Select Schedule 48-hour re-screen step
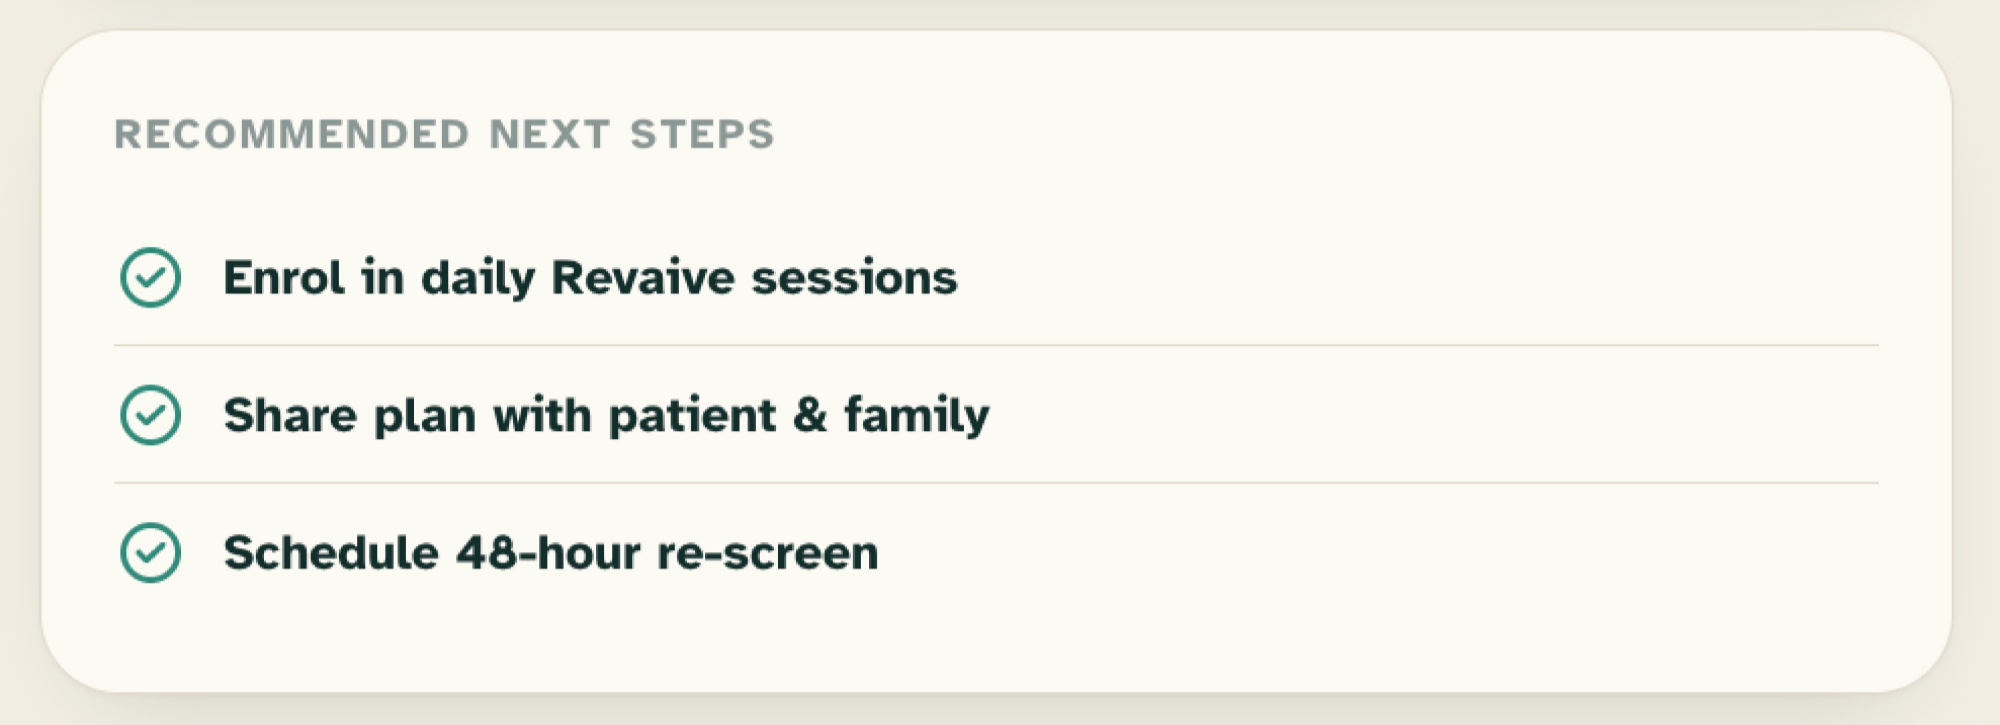2000x725 pixels. pos(996,552)
